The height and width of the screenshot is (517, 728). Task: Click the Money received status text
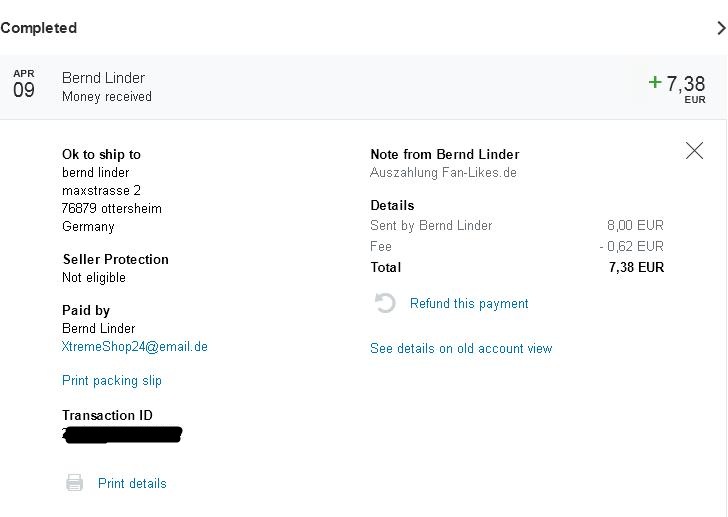(x=107, y=97)
